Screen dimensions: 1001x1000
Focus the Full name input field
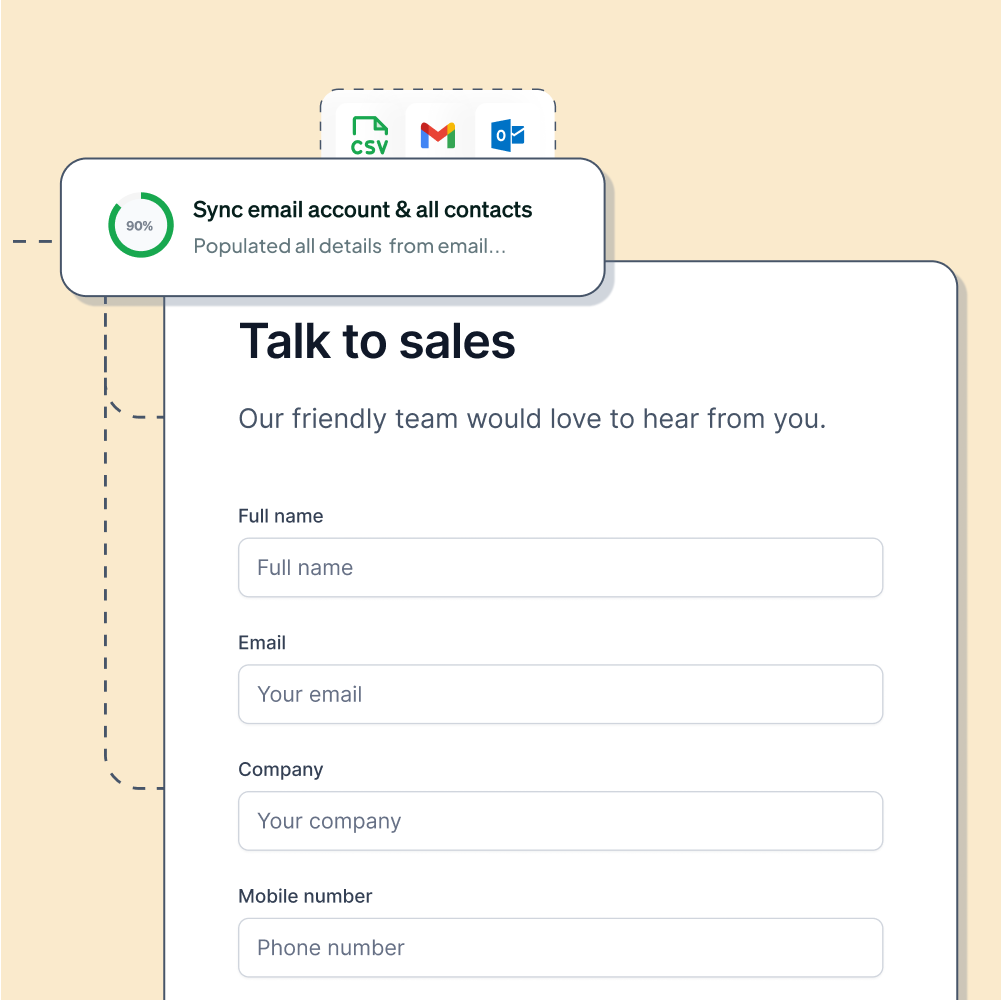point(560,568)
